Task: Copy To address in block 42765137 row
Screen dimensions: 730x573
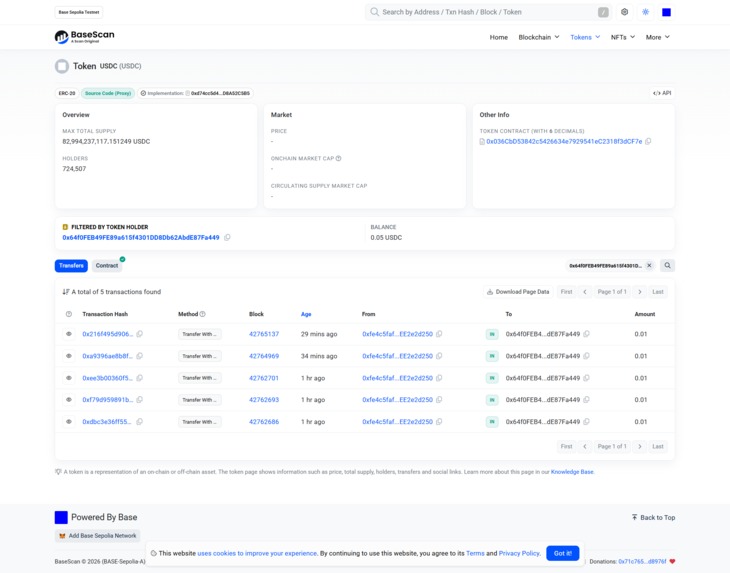Action: pos(587,334)
